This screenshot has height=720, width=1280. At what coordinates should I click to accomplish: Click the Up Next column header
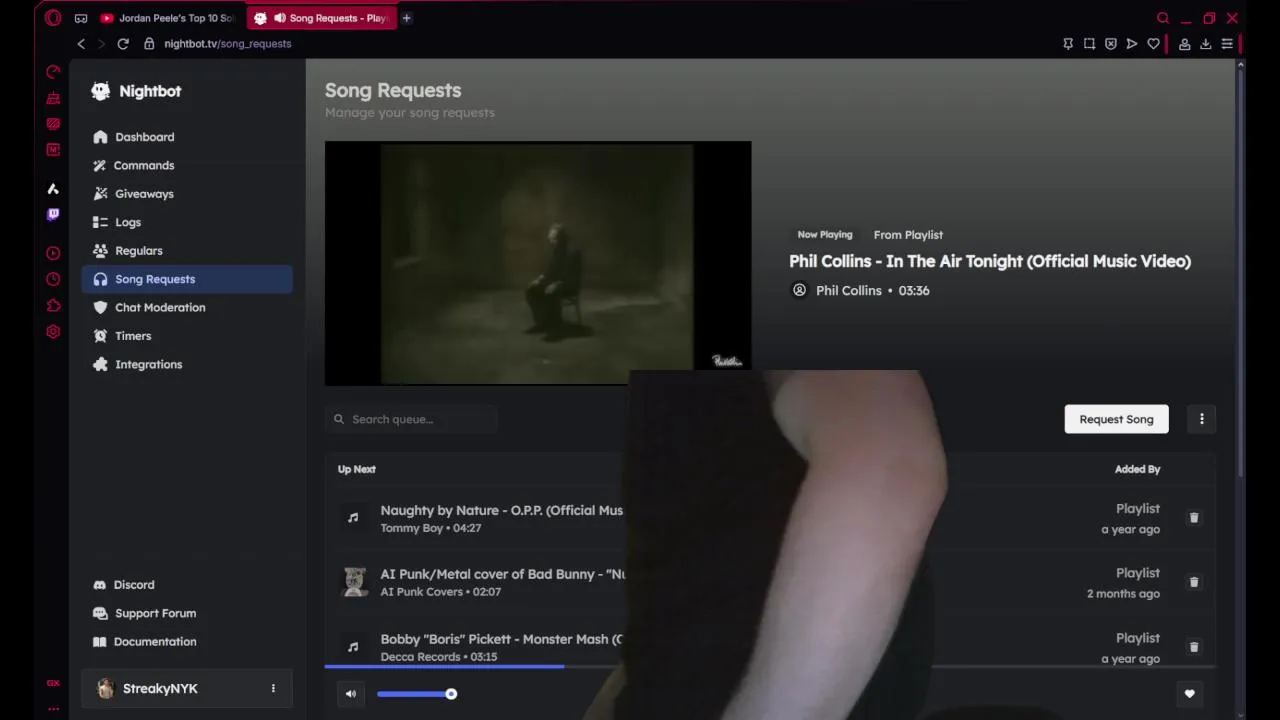click(x=357, y=469)
